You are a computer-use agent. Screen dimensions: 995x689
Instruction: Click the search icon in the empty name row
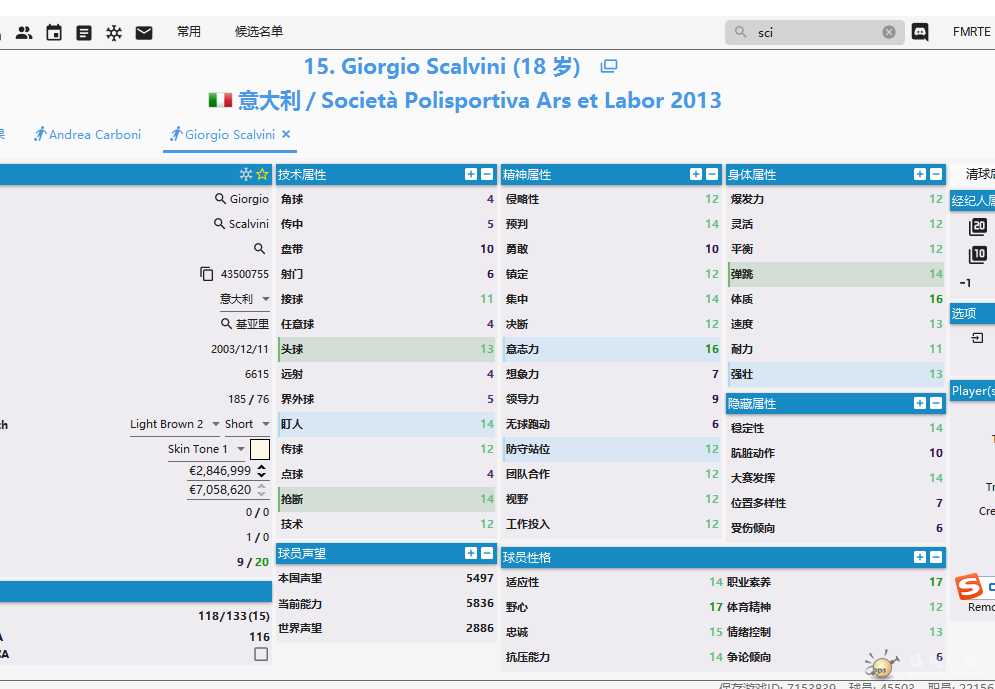pos(260,249)
